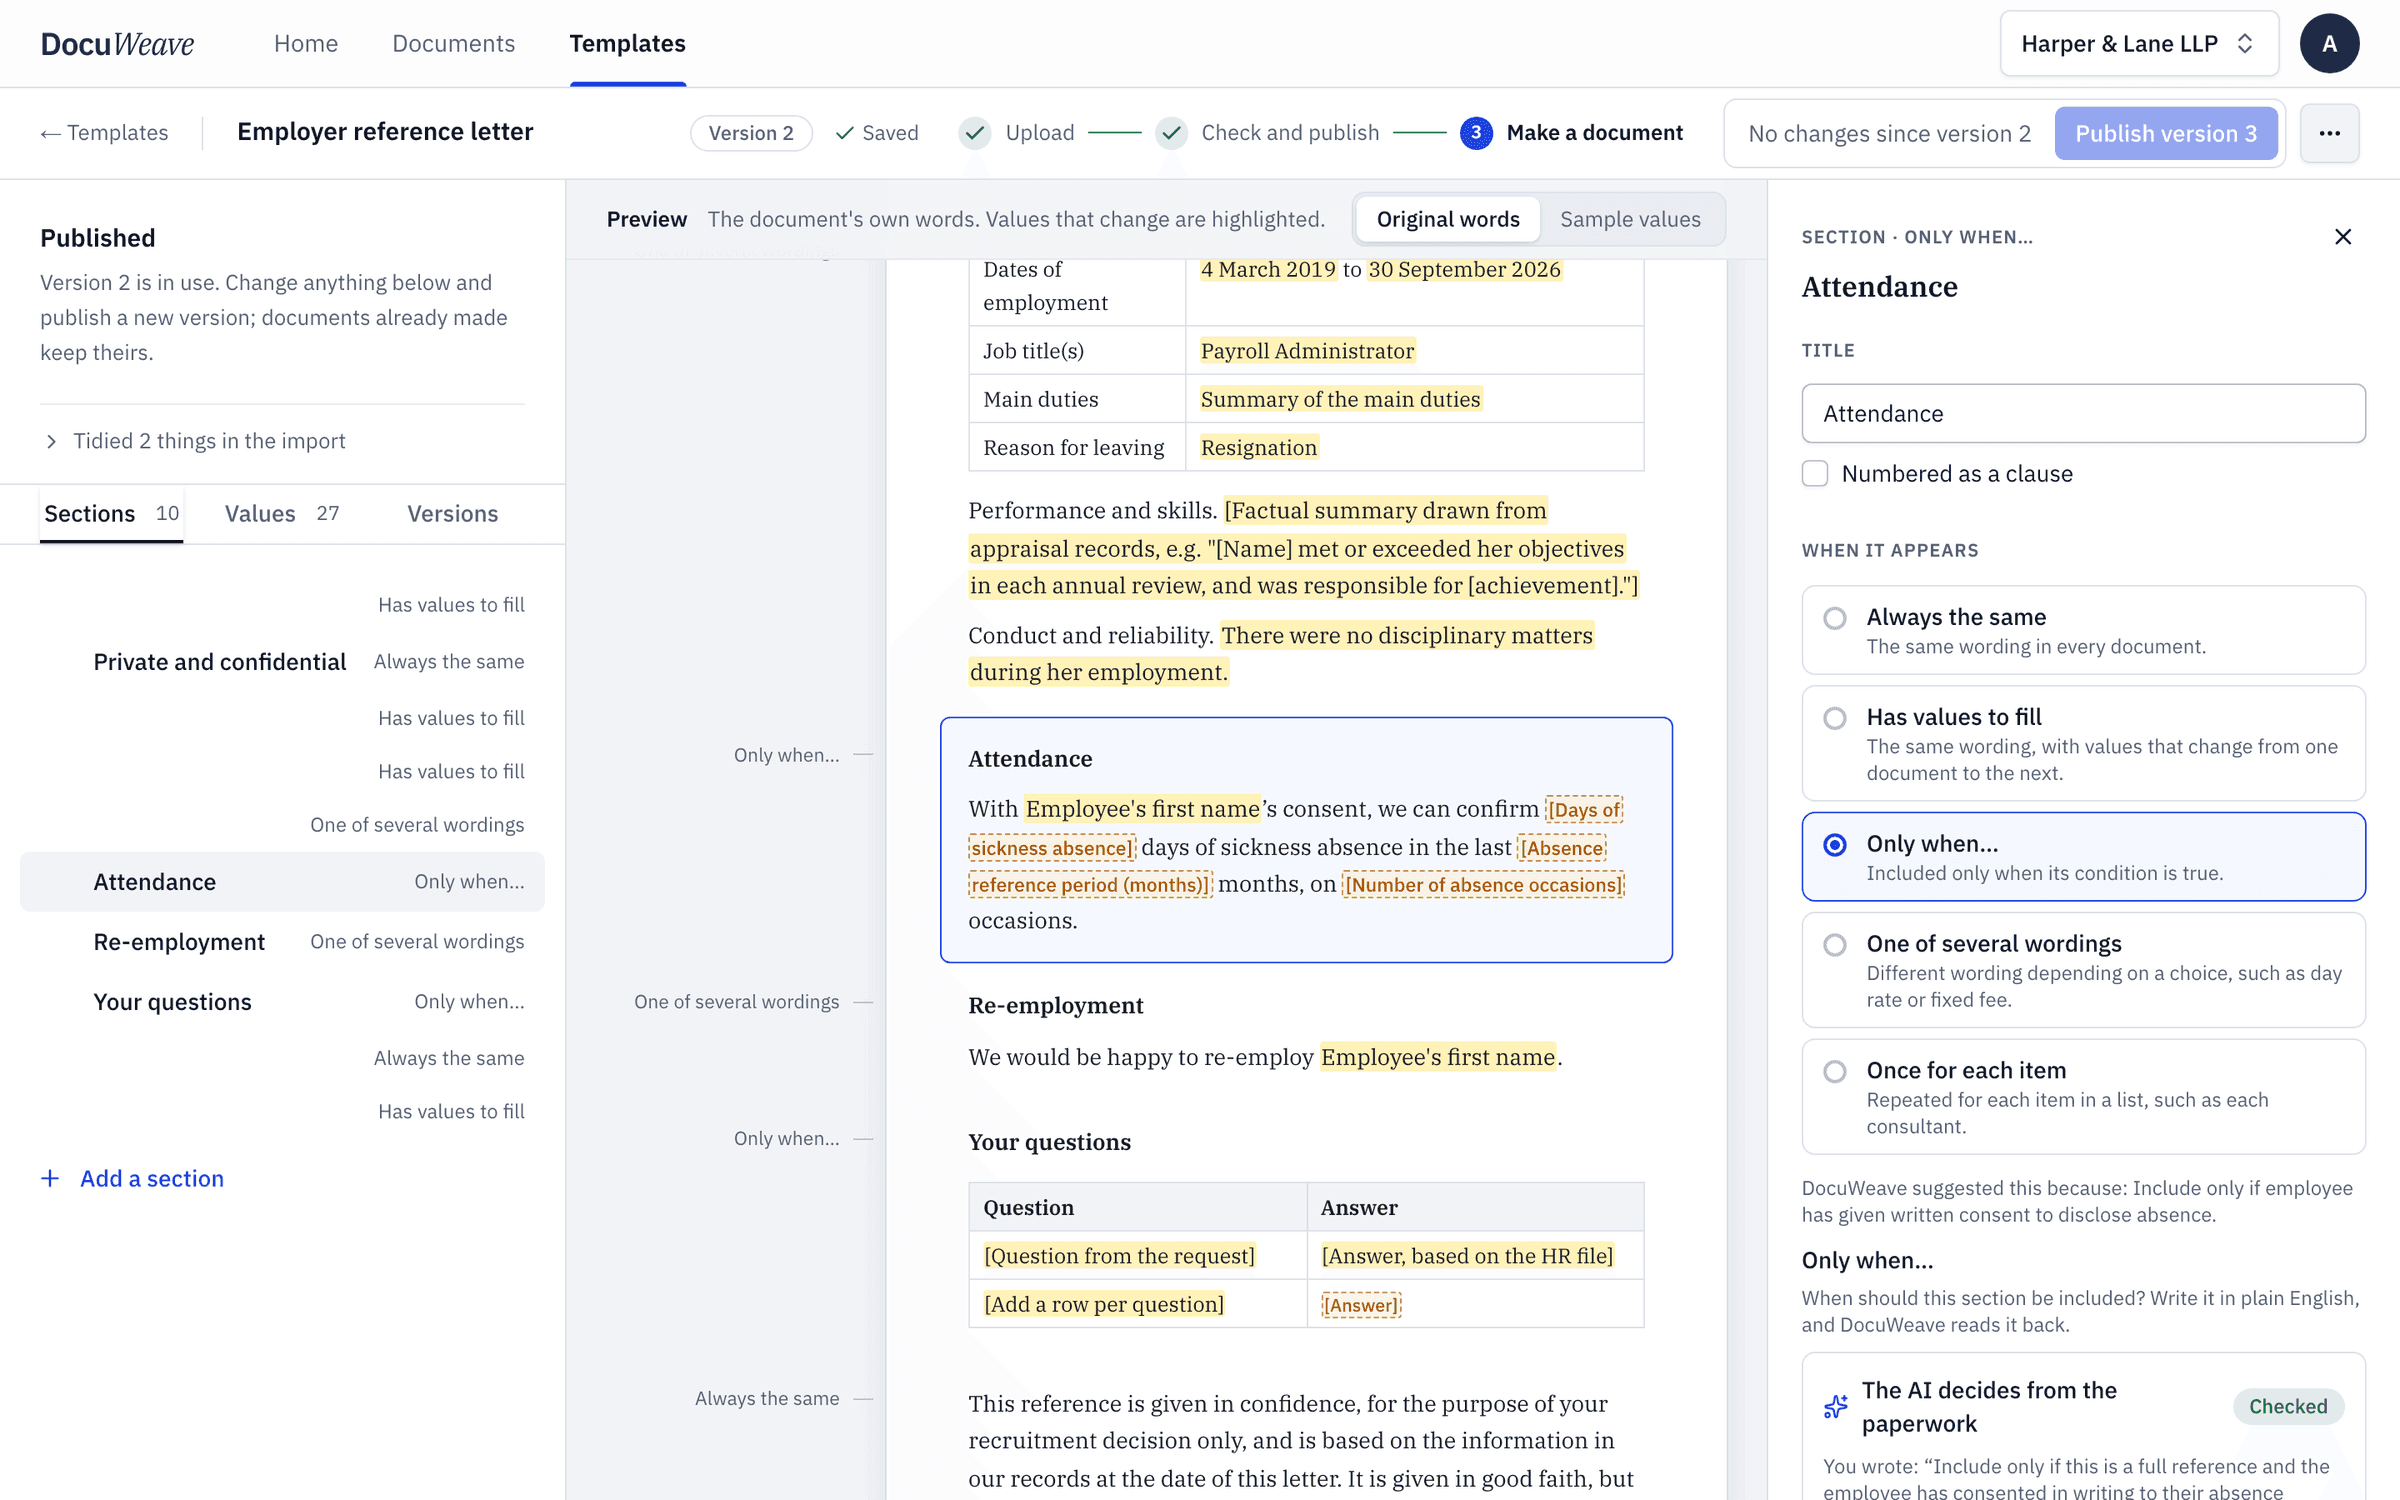Go to Home in top navigation
Image resolution: width=2400 pixels, height=1500 pixels.
pyautogui.click(x=306, y=44)
